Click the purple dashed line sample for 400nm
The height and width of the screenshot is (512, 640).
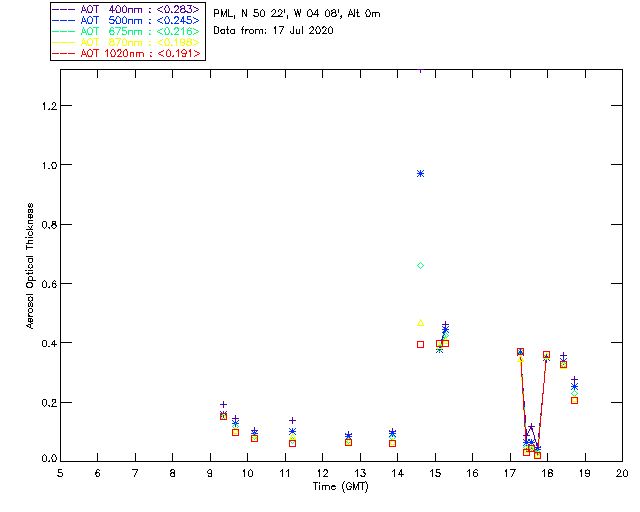64,9
